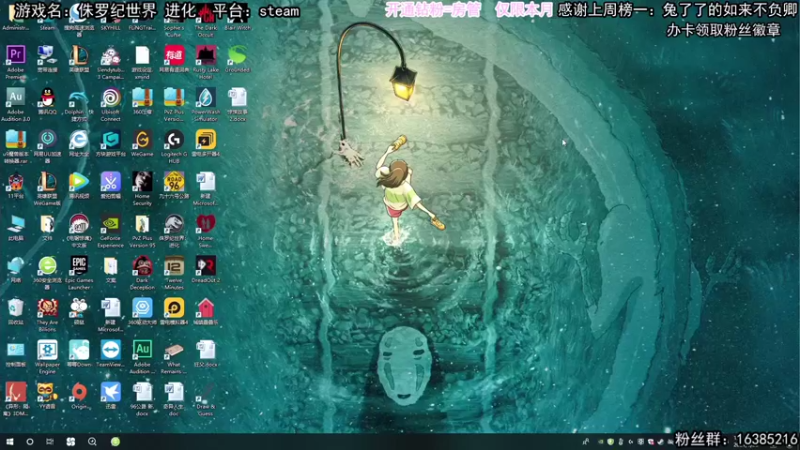Open the PowerWash Simulator shortcut
The height and width of the screenshot is (450, 800).
[x=206, y=97]
